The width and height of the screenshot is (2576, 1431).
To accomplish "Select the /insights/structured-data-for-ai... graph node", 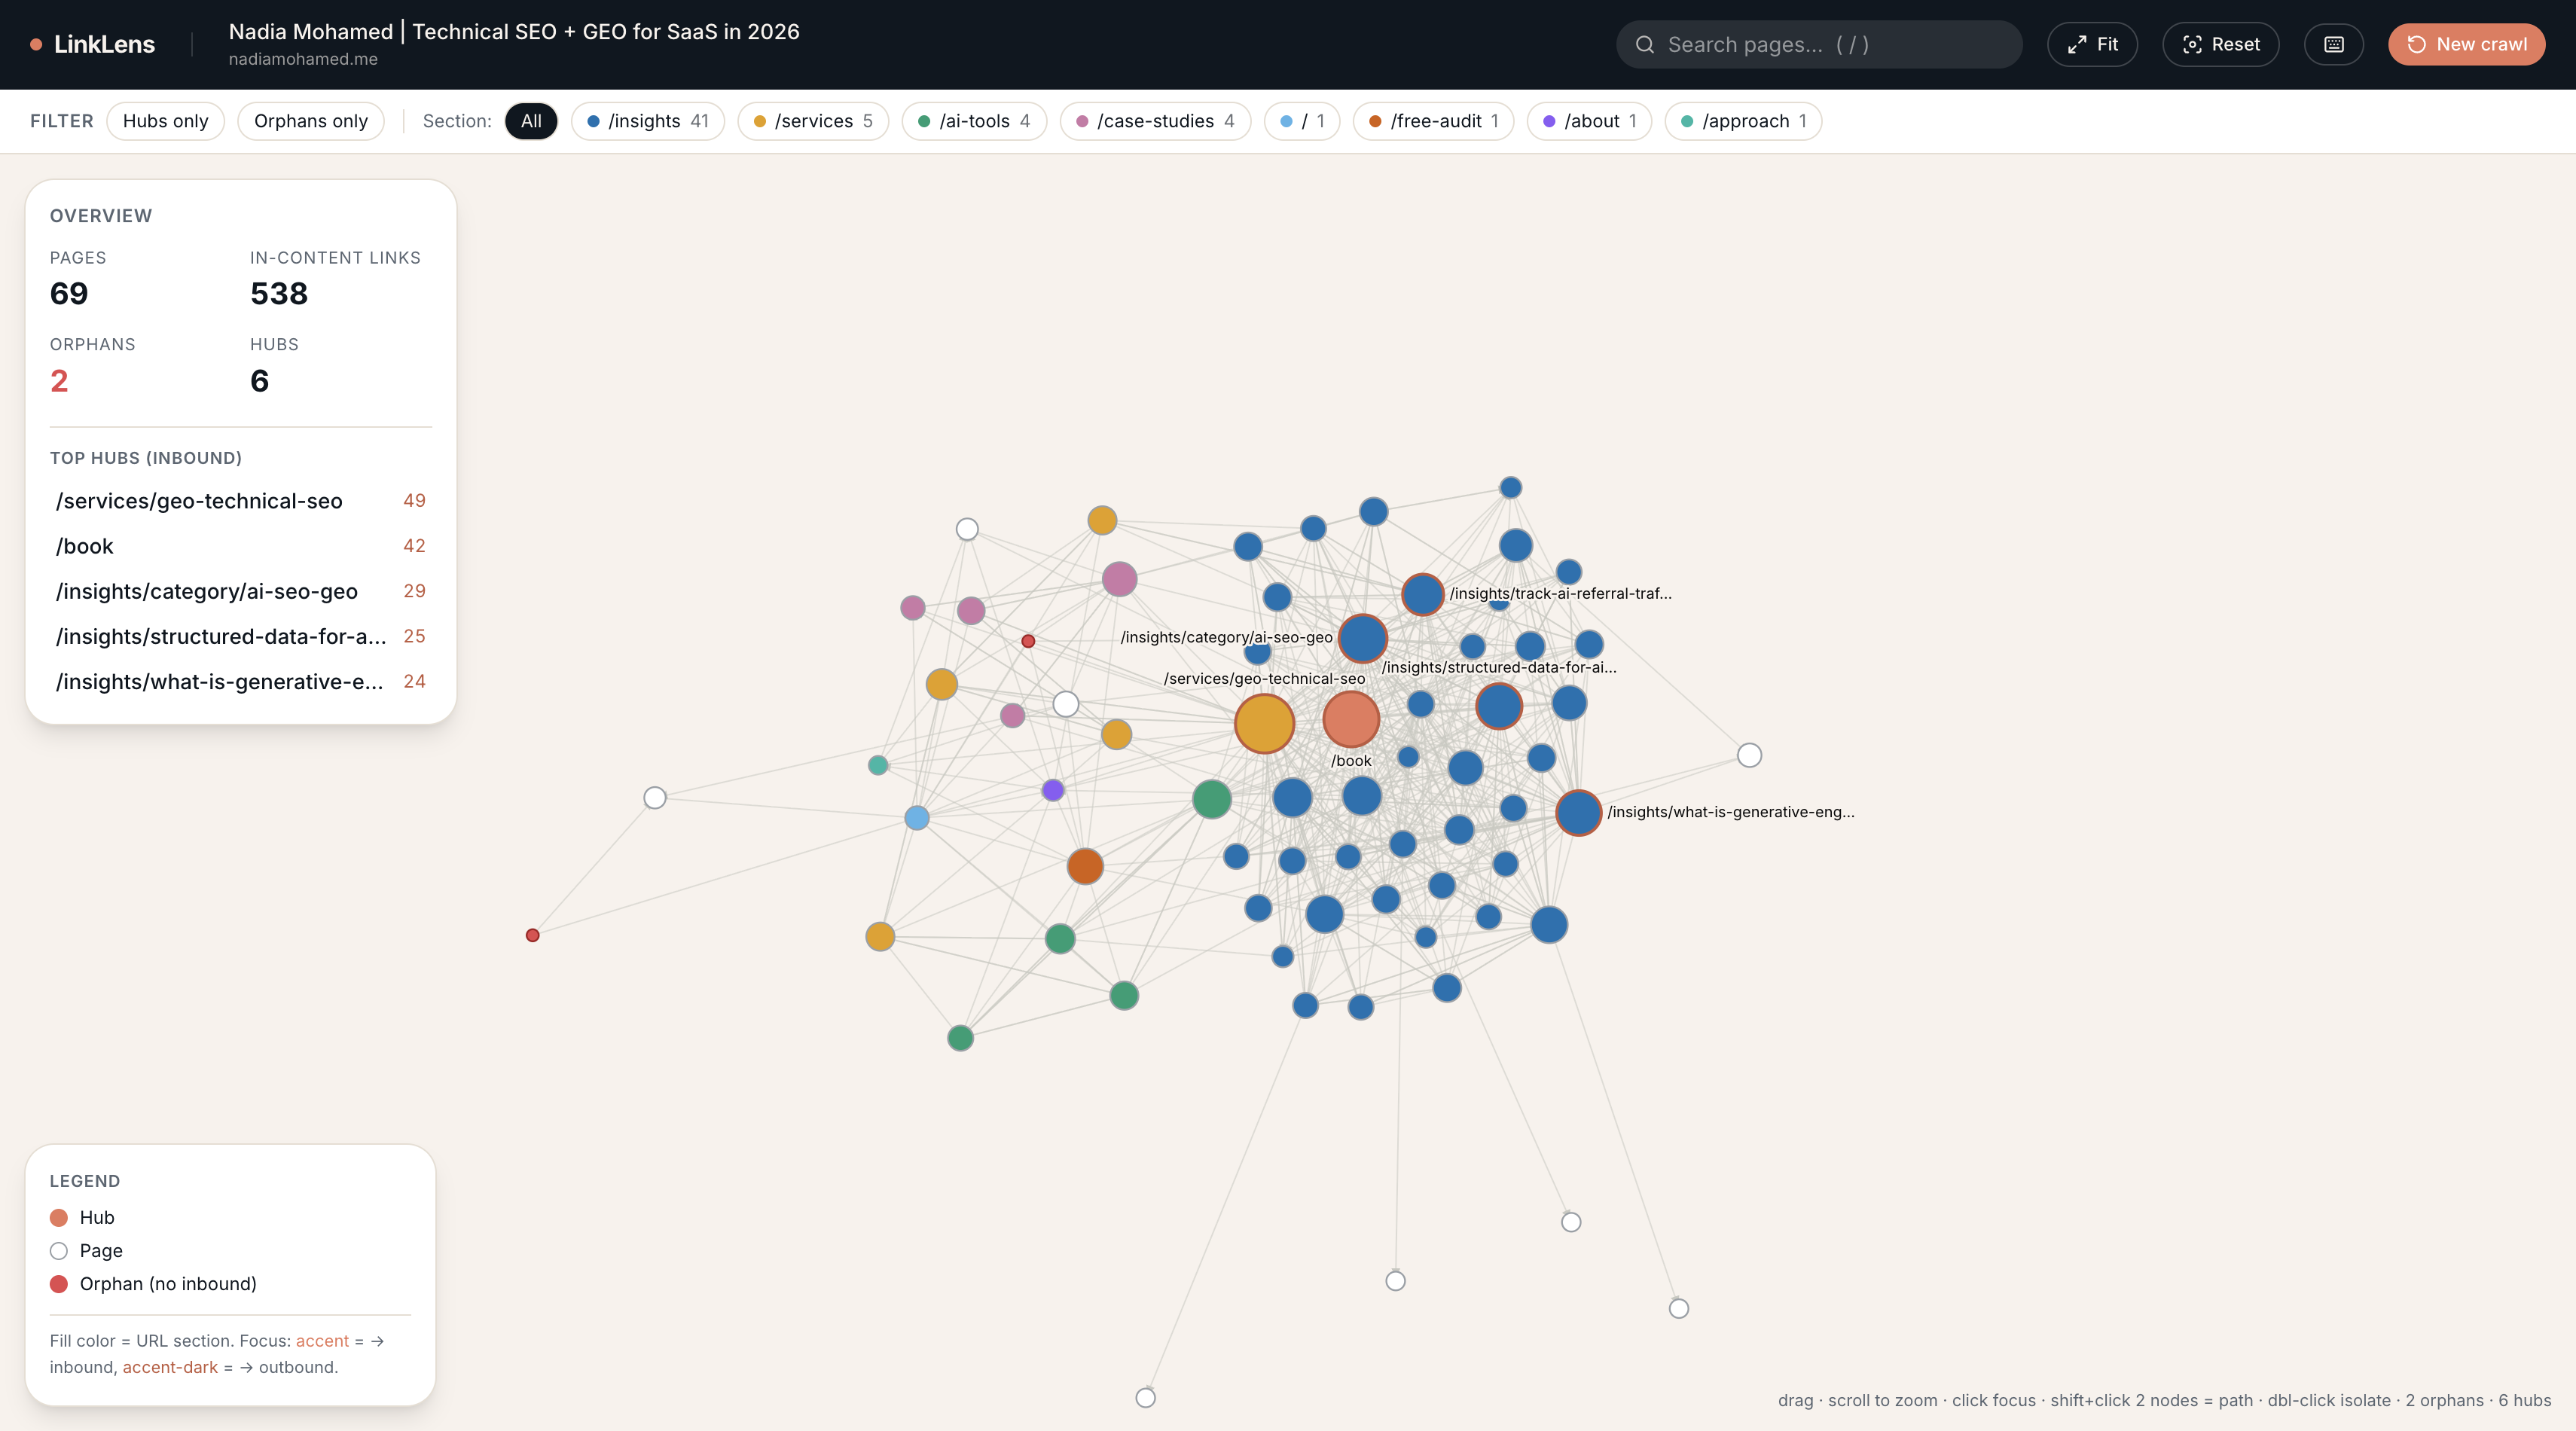I will click(x=1498, y=706).
